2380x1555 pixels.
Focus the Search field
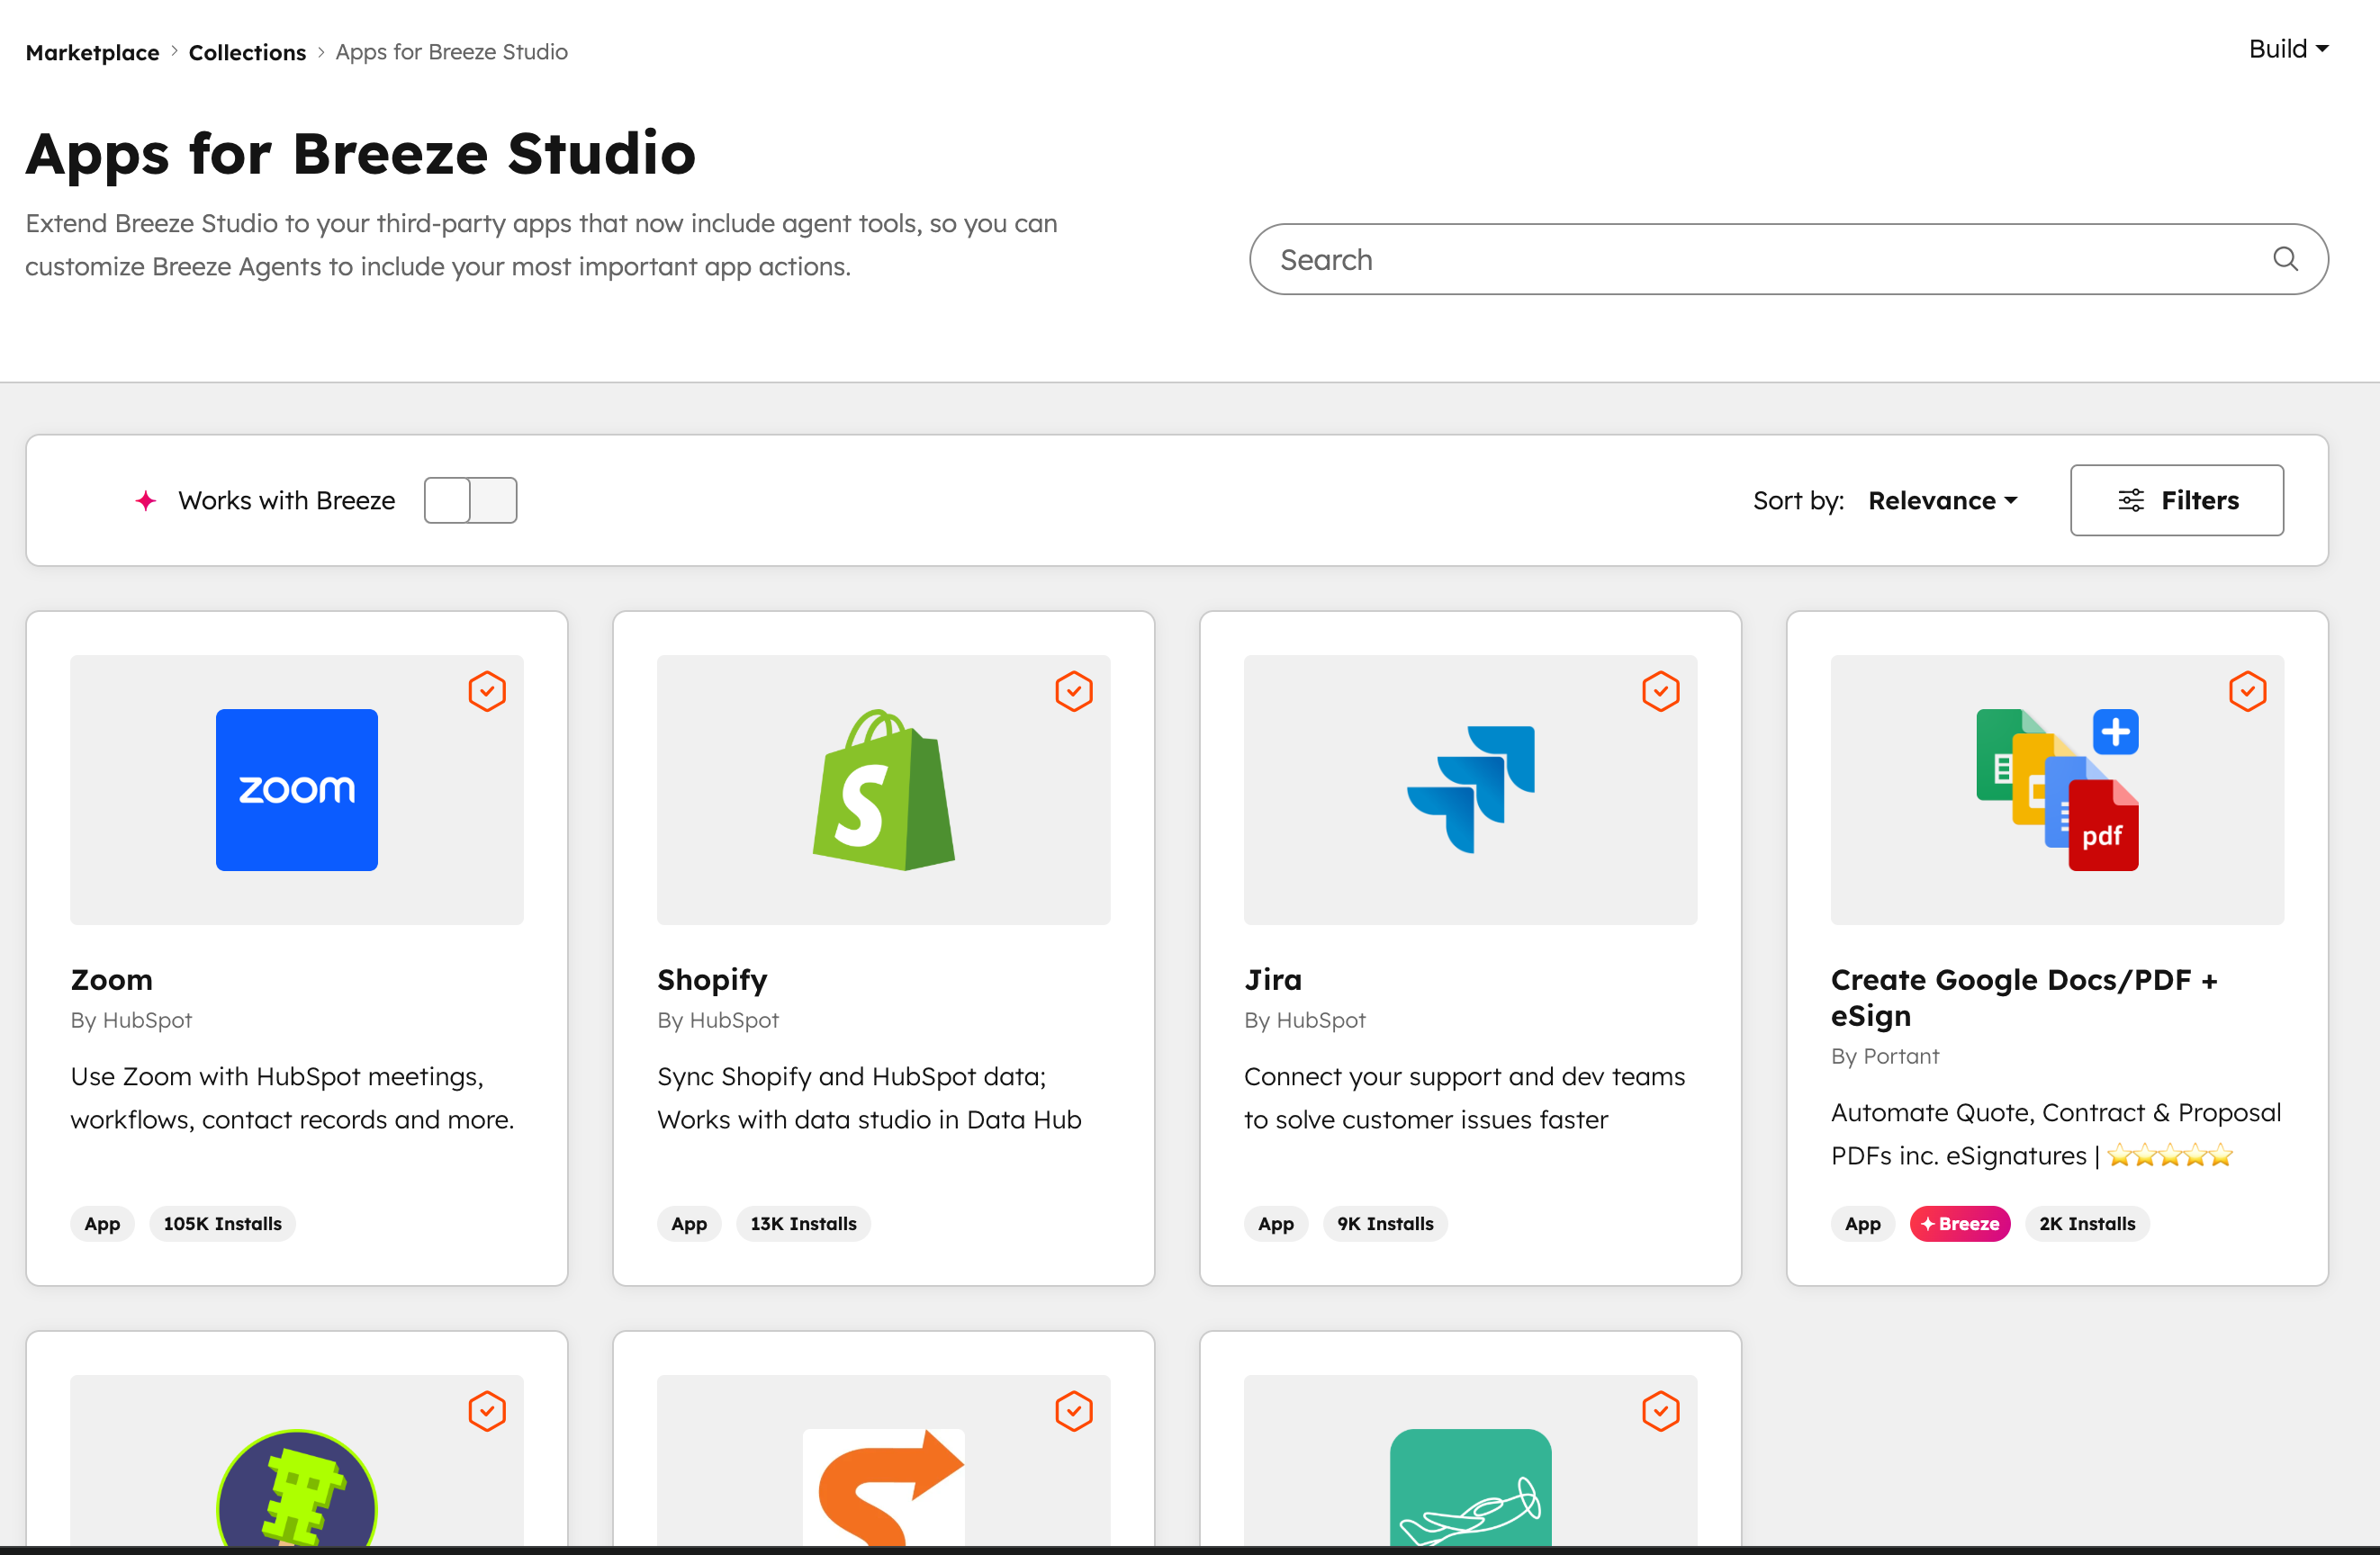1789,259
